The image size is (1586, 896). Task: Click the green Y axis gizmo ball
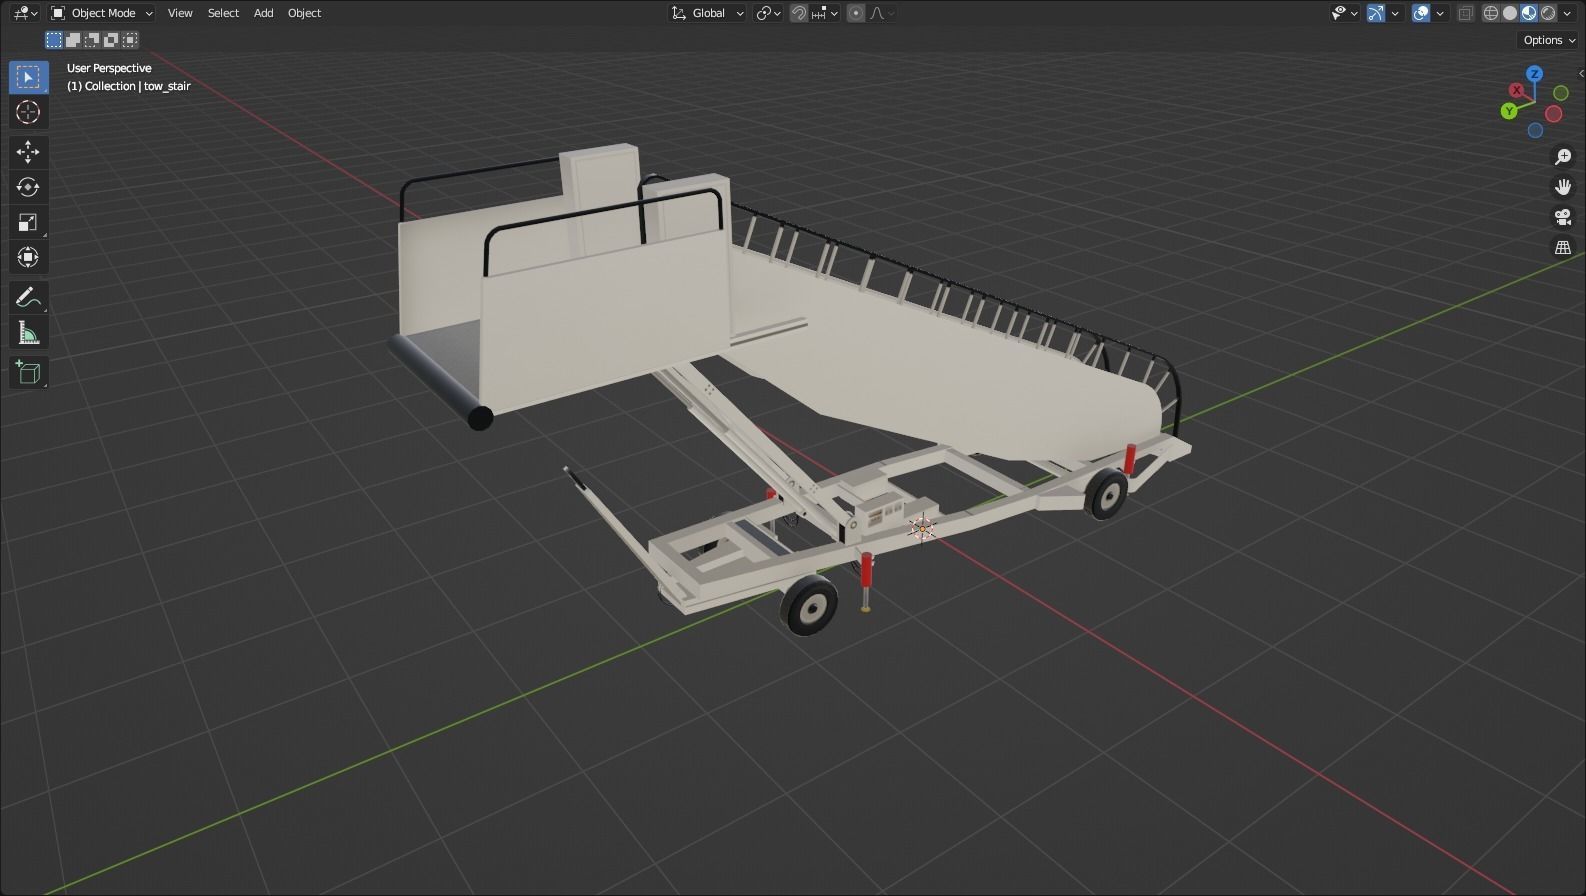[x=1509, y=111]
